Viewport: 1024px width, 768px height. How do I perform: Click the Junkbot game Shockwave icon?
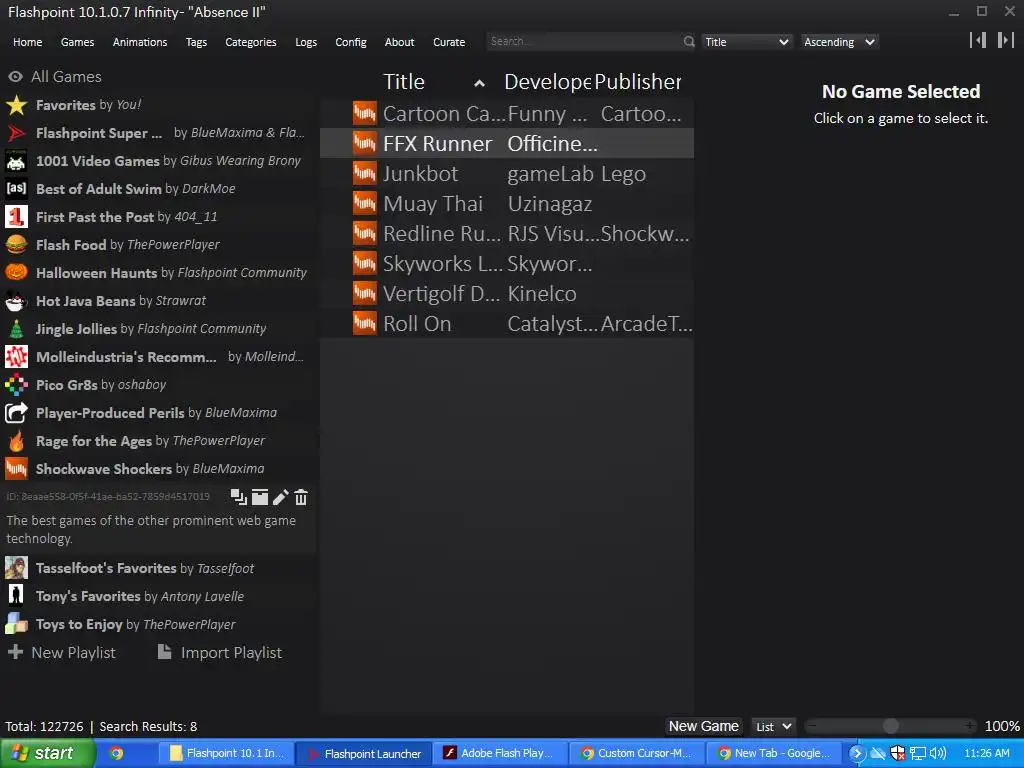[x=364, y=174]
